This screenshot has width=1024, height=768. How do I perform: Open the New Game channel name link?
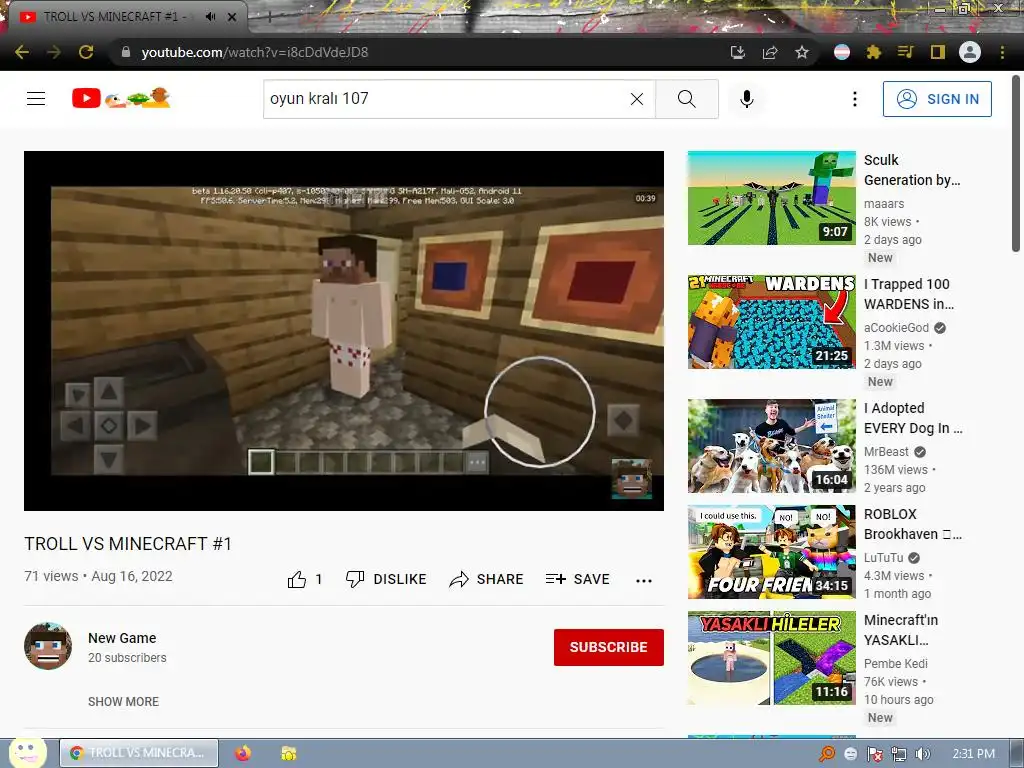[122, 638]
